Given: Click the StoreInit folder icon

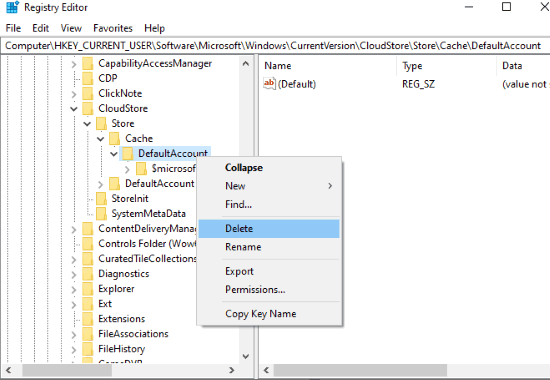Looking at the screenshot, I should (x=101, y=199).
